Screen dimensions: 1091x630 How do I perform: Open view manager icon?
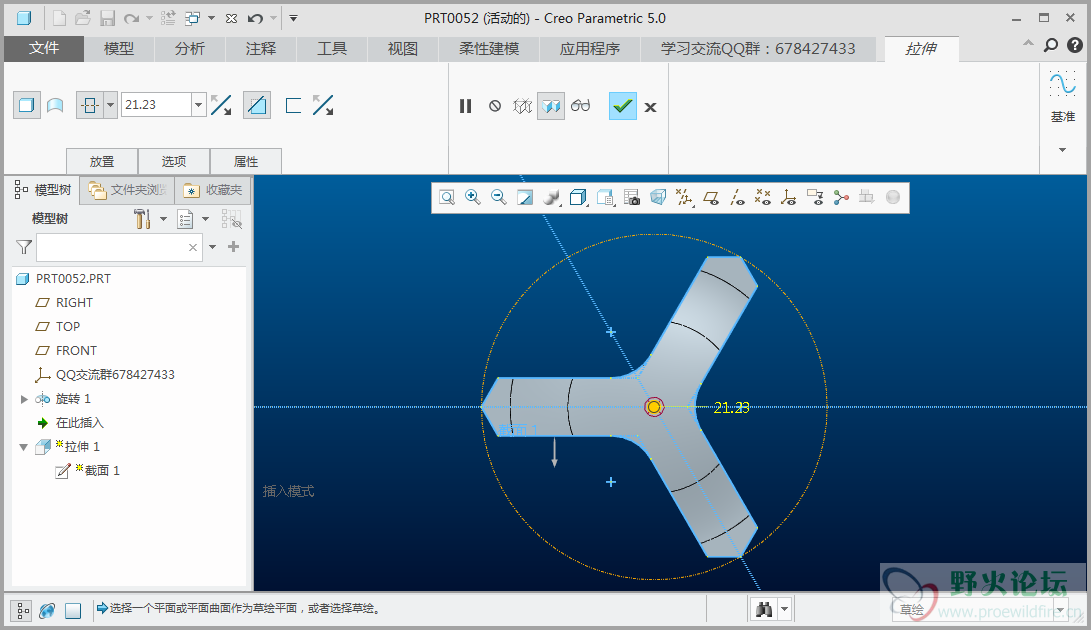click(x=605, y=198)
